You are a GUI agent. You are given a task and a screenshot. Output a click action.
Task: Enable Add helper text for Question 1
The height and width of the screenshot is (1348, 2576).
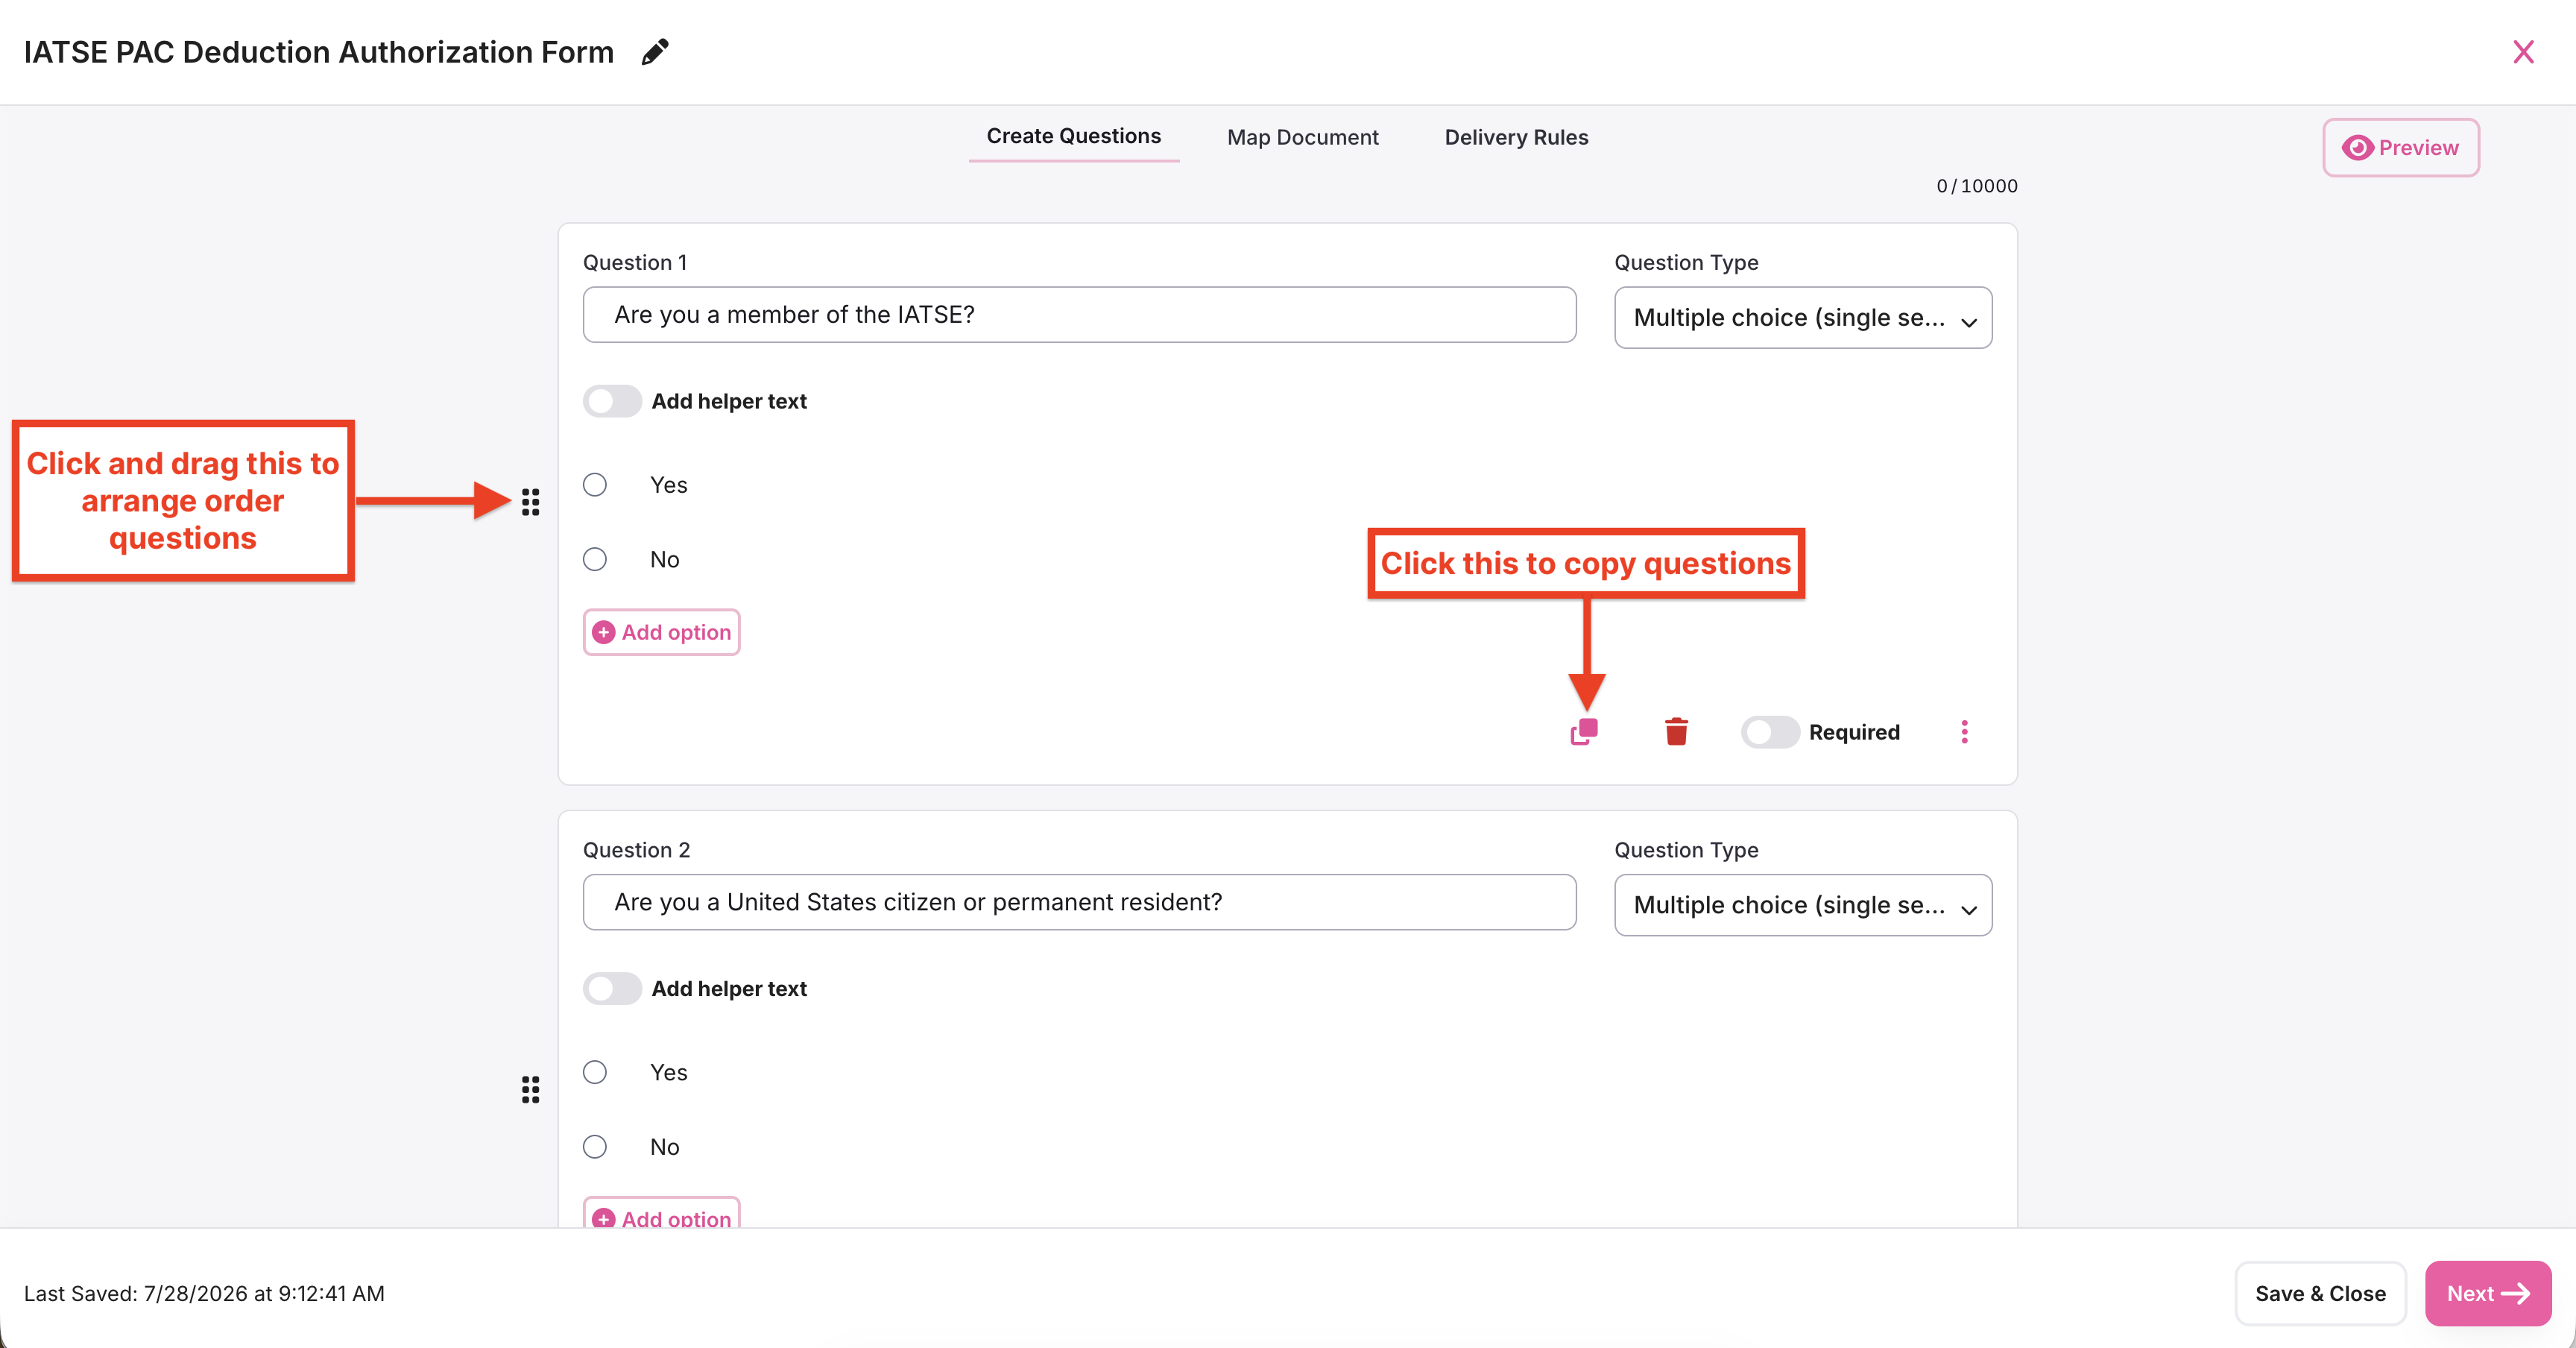(x=612, y=401)
